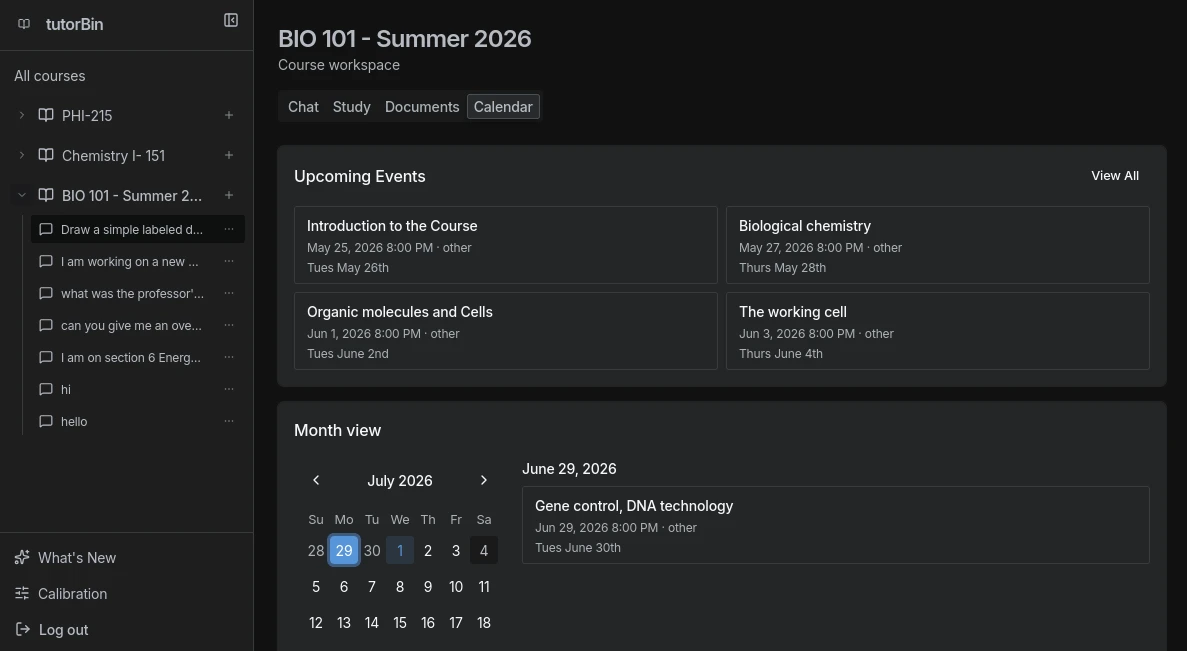Select day 28 in calendar grid
Viewport: 1187px width, 651px height.
pos(316,550)
